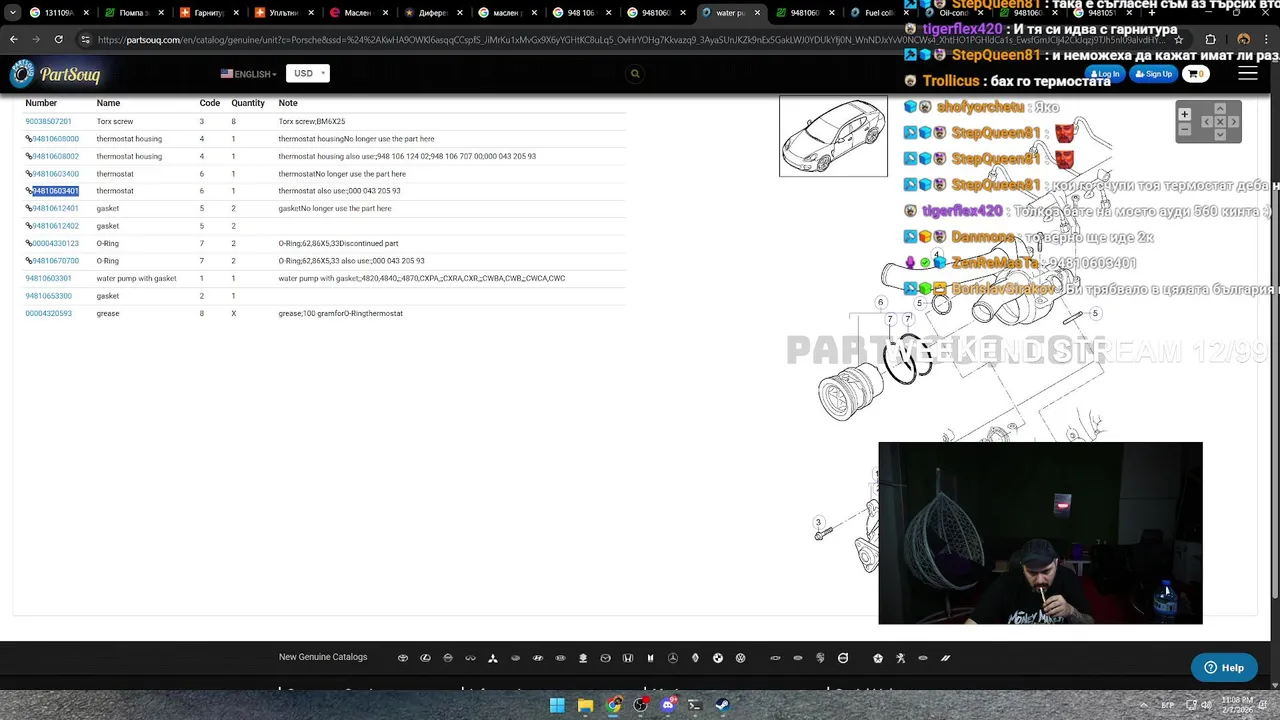This screenshot has width=1280, height=720.
Task: Open File Explorer from the taskbar
Action: [x=585, y=705]
